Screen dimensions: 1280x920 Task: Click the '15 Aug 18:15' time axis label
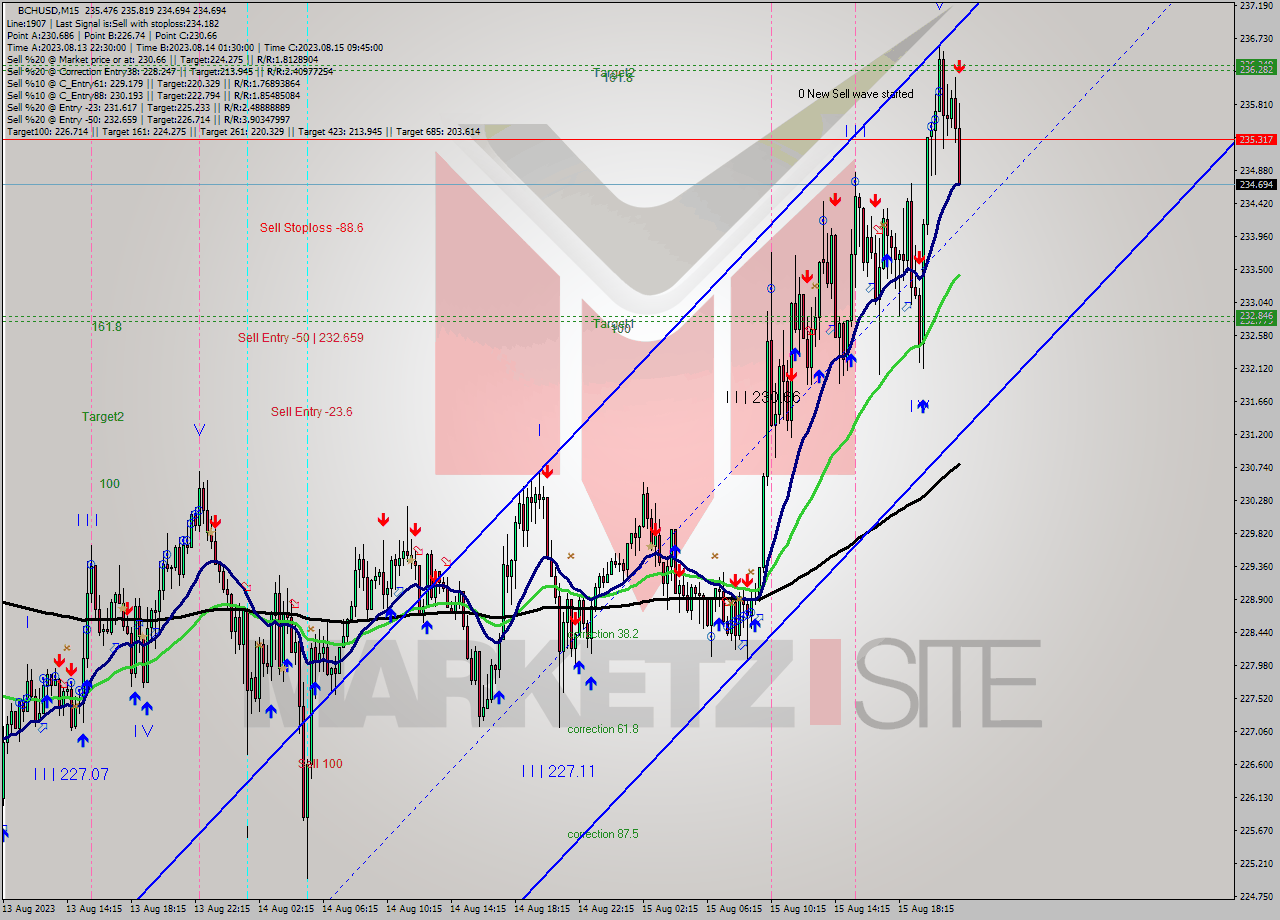926,909
